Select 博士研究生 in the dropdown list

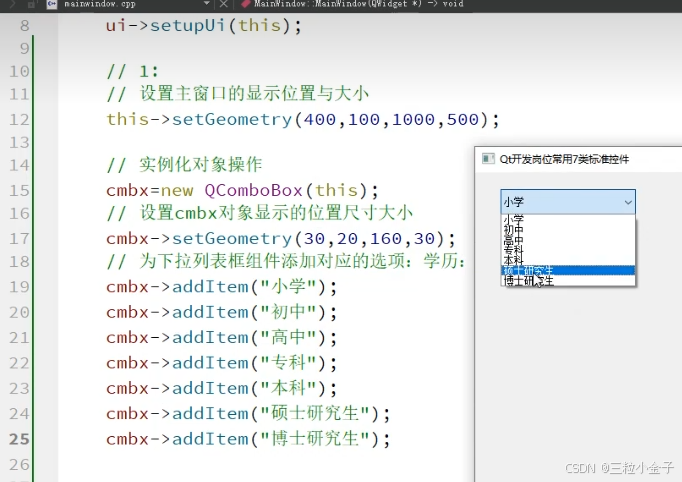(x=568, y=281)
